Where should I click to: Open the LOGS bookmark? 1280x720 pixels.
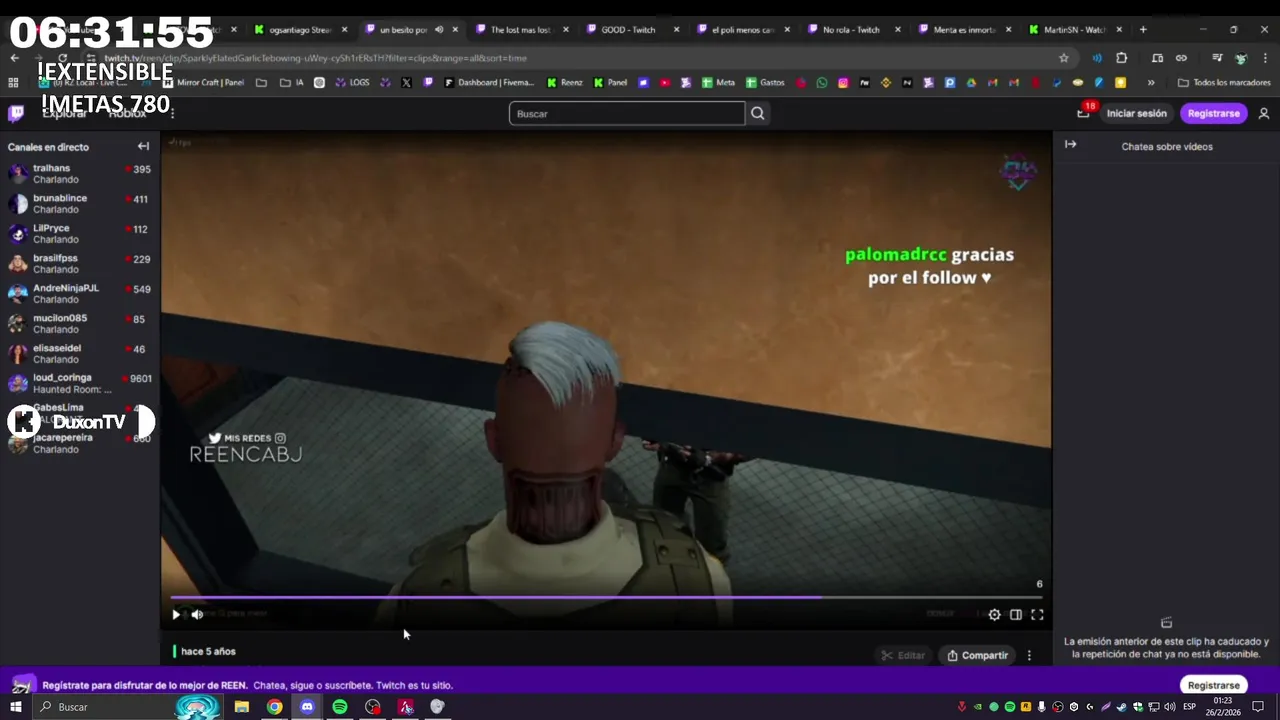point(352,83)
